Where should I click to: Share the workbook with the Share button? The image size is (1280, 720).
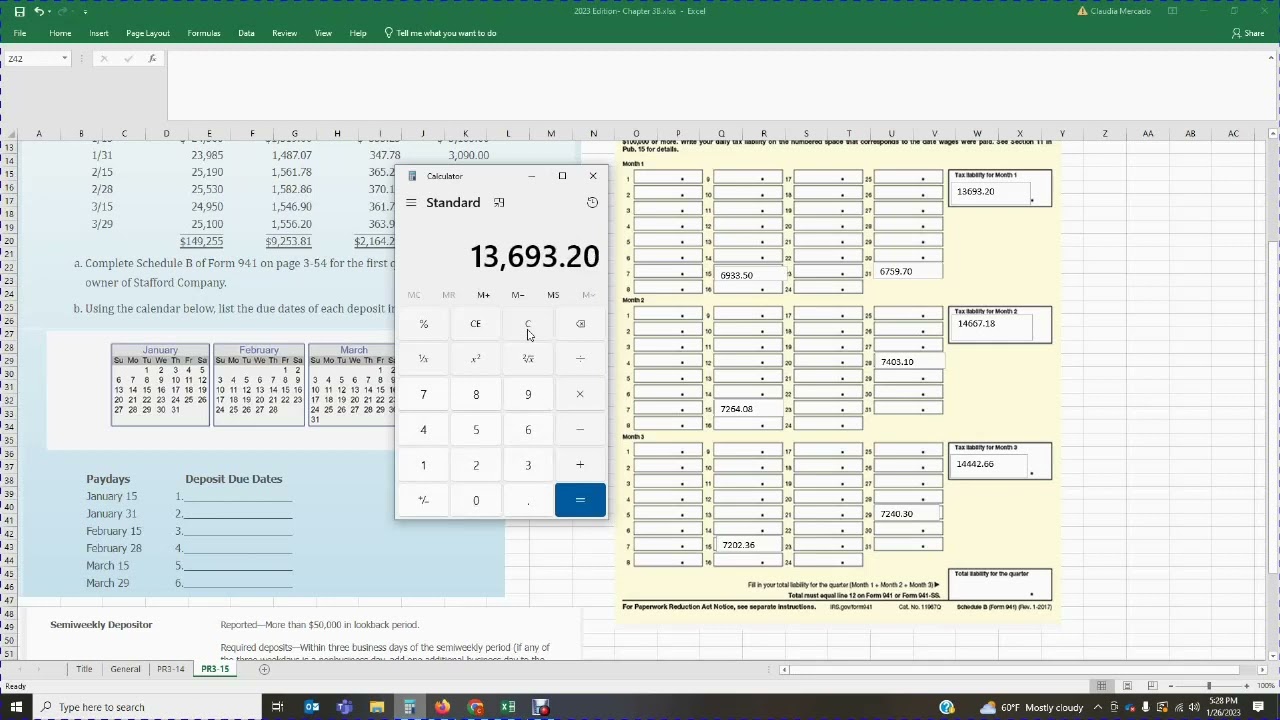point(1248,33)
